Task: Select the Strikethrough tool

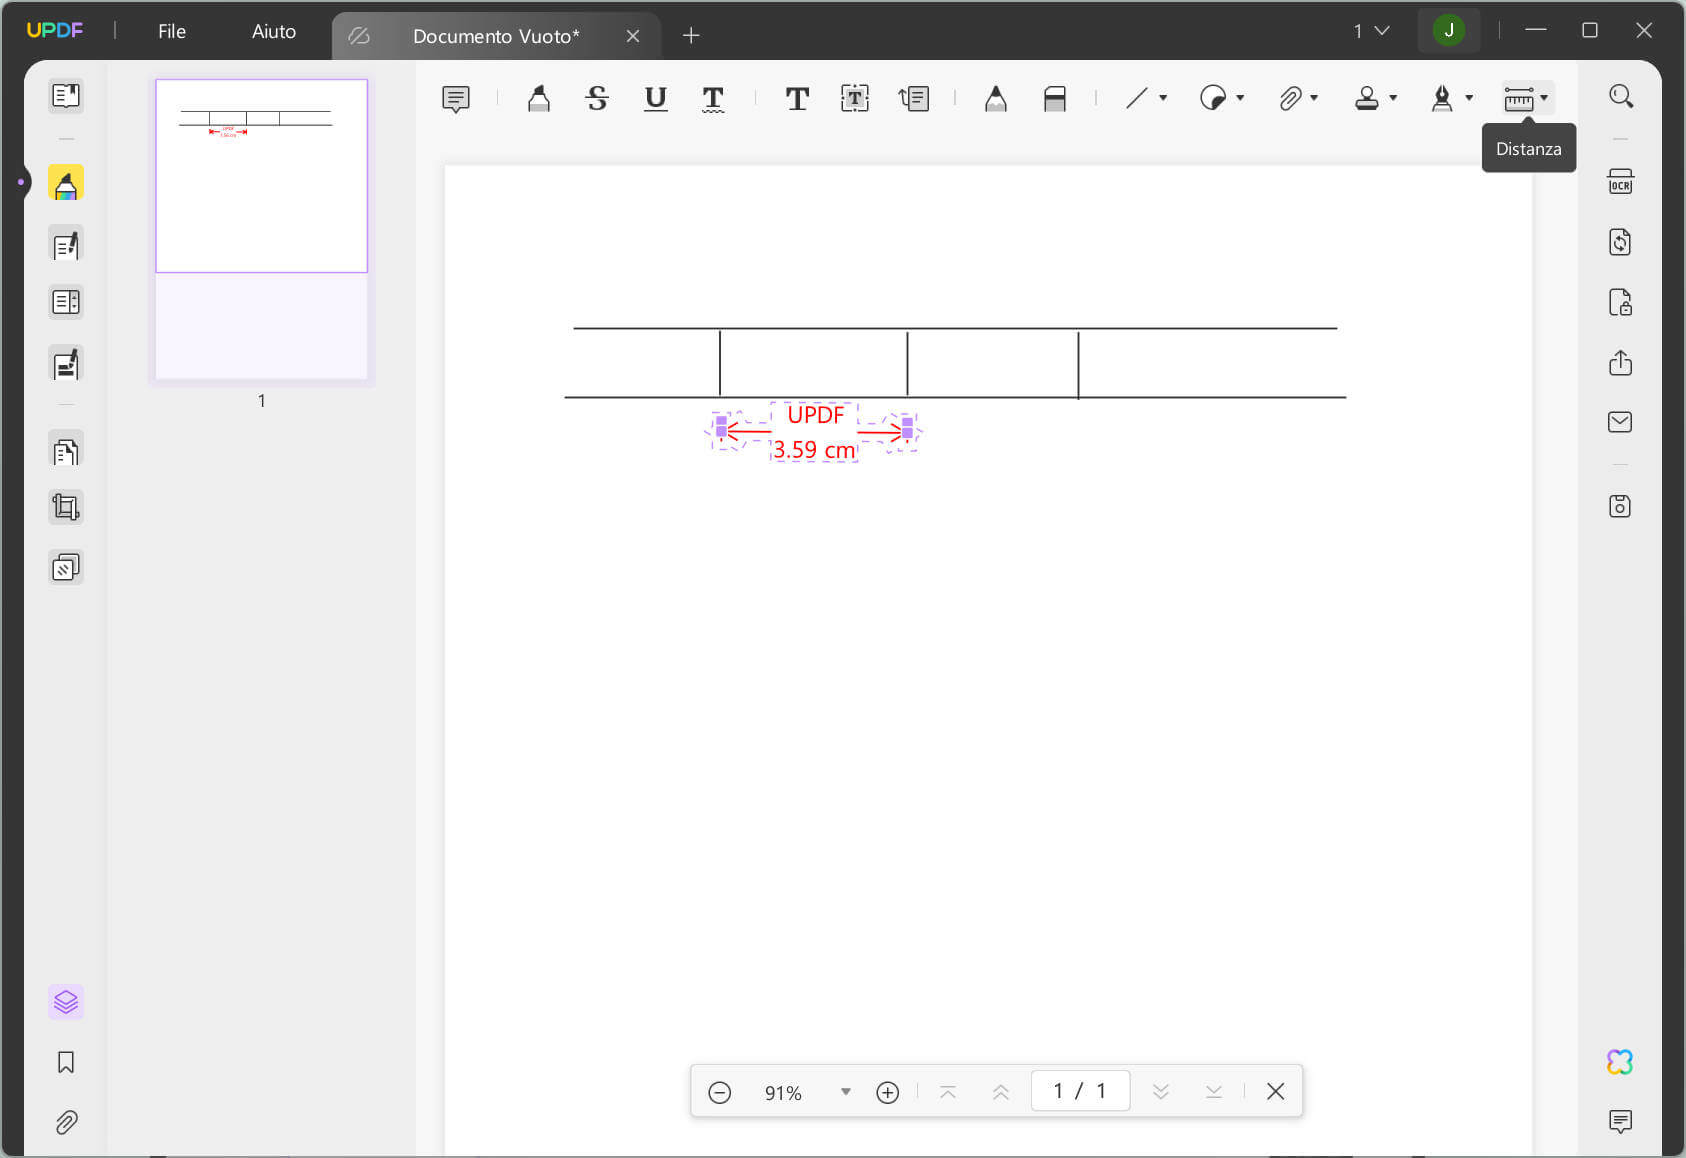Action: (x=597, y=98)
